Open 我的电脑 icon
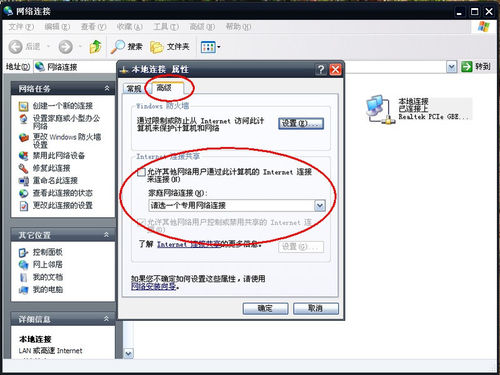Viewport: 500px width, 375px height. point(23,290)
